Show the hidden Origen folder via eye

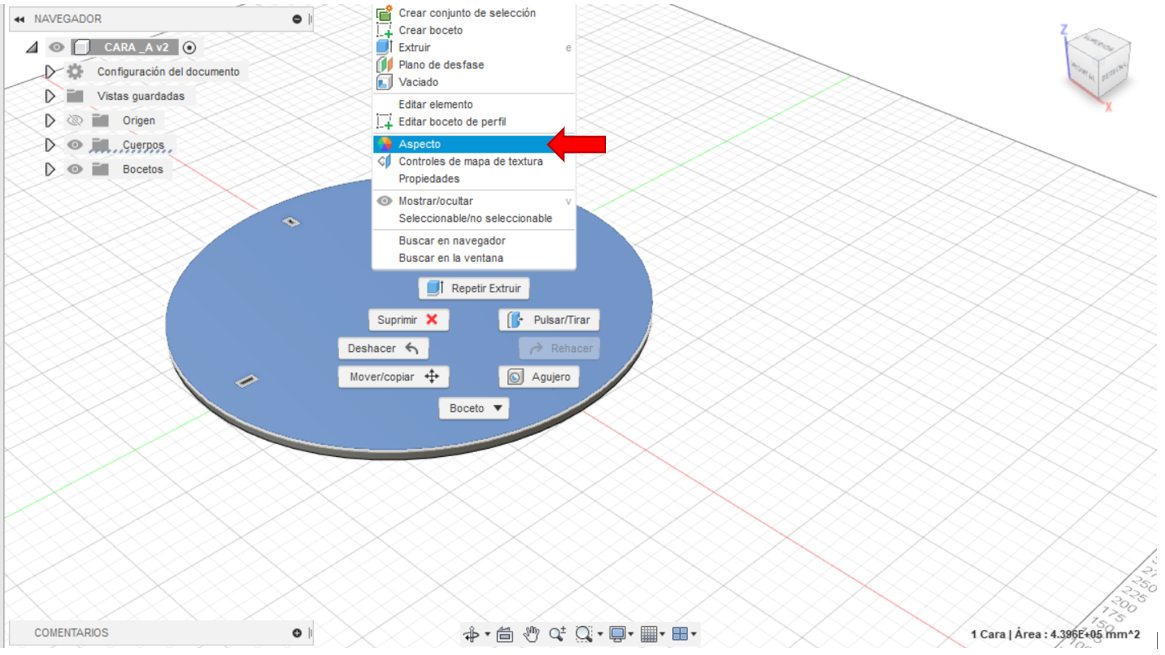click(x=74, y=120)
